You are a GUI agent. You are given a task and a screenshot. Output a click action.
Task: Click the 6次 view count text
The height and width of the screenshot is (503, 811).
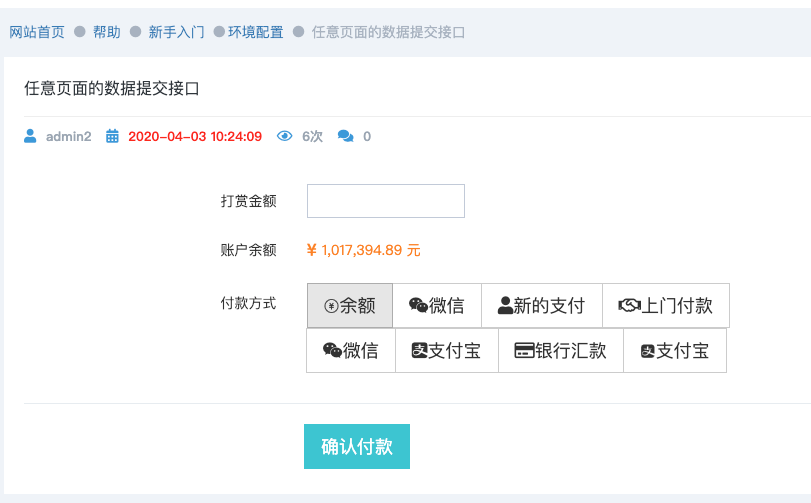point(312,136)
